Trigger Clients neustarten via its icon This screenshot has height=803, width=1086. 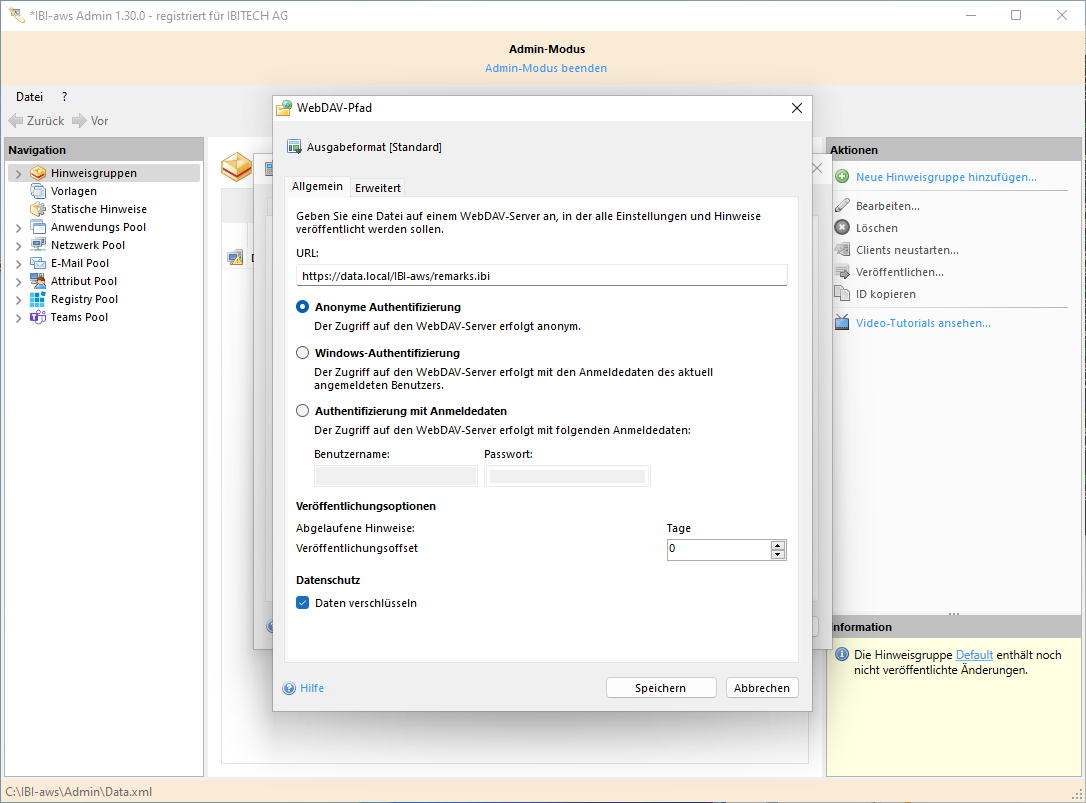pos(843,250)
